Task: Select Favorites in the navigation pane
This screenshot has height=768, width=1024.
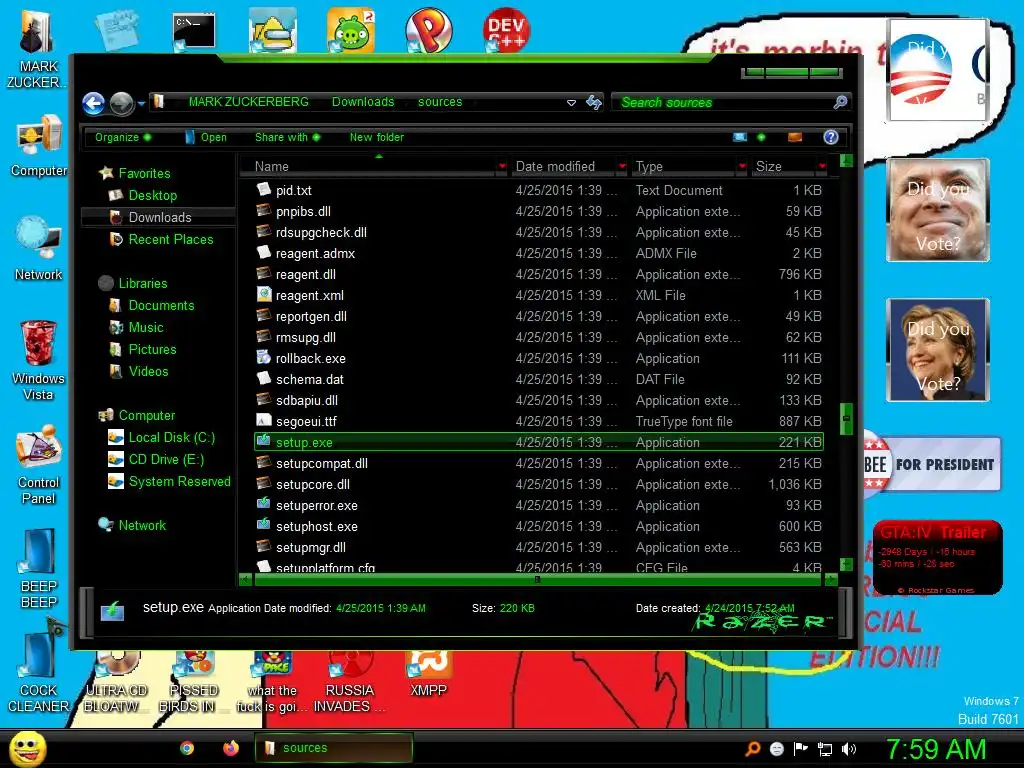Action: point(144,173)
